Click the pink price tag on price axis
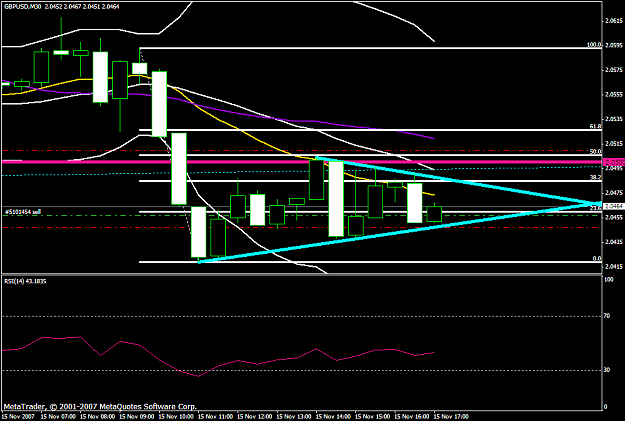The height and width of the screenshot is (421, 625). click(613, 162)
